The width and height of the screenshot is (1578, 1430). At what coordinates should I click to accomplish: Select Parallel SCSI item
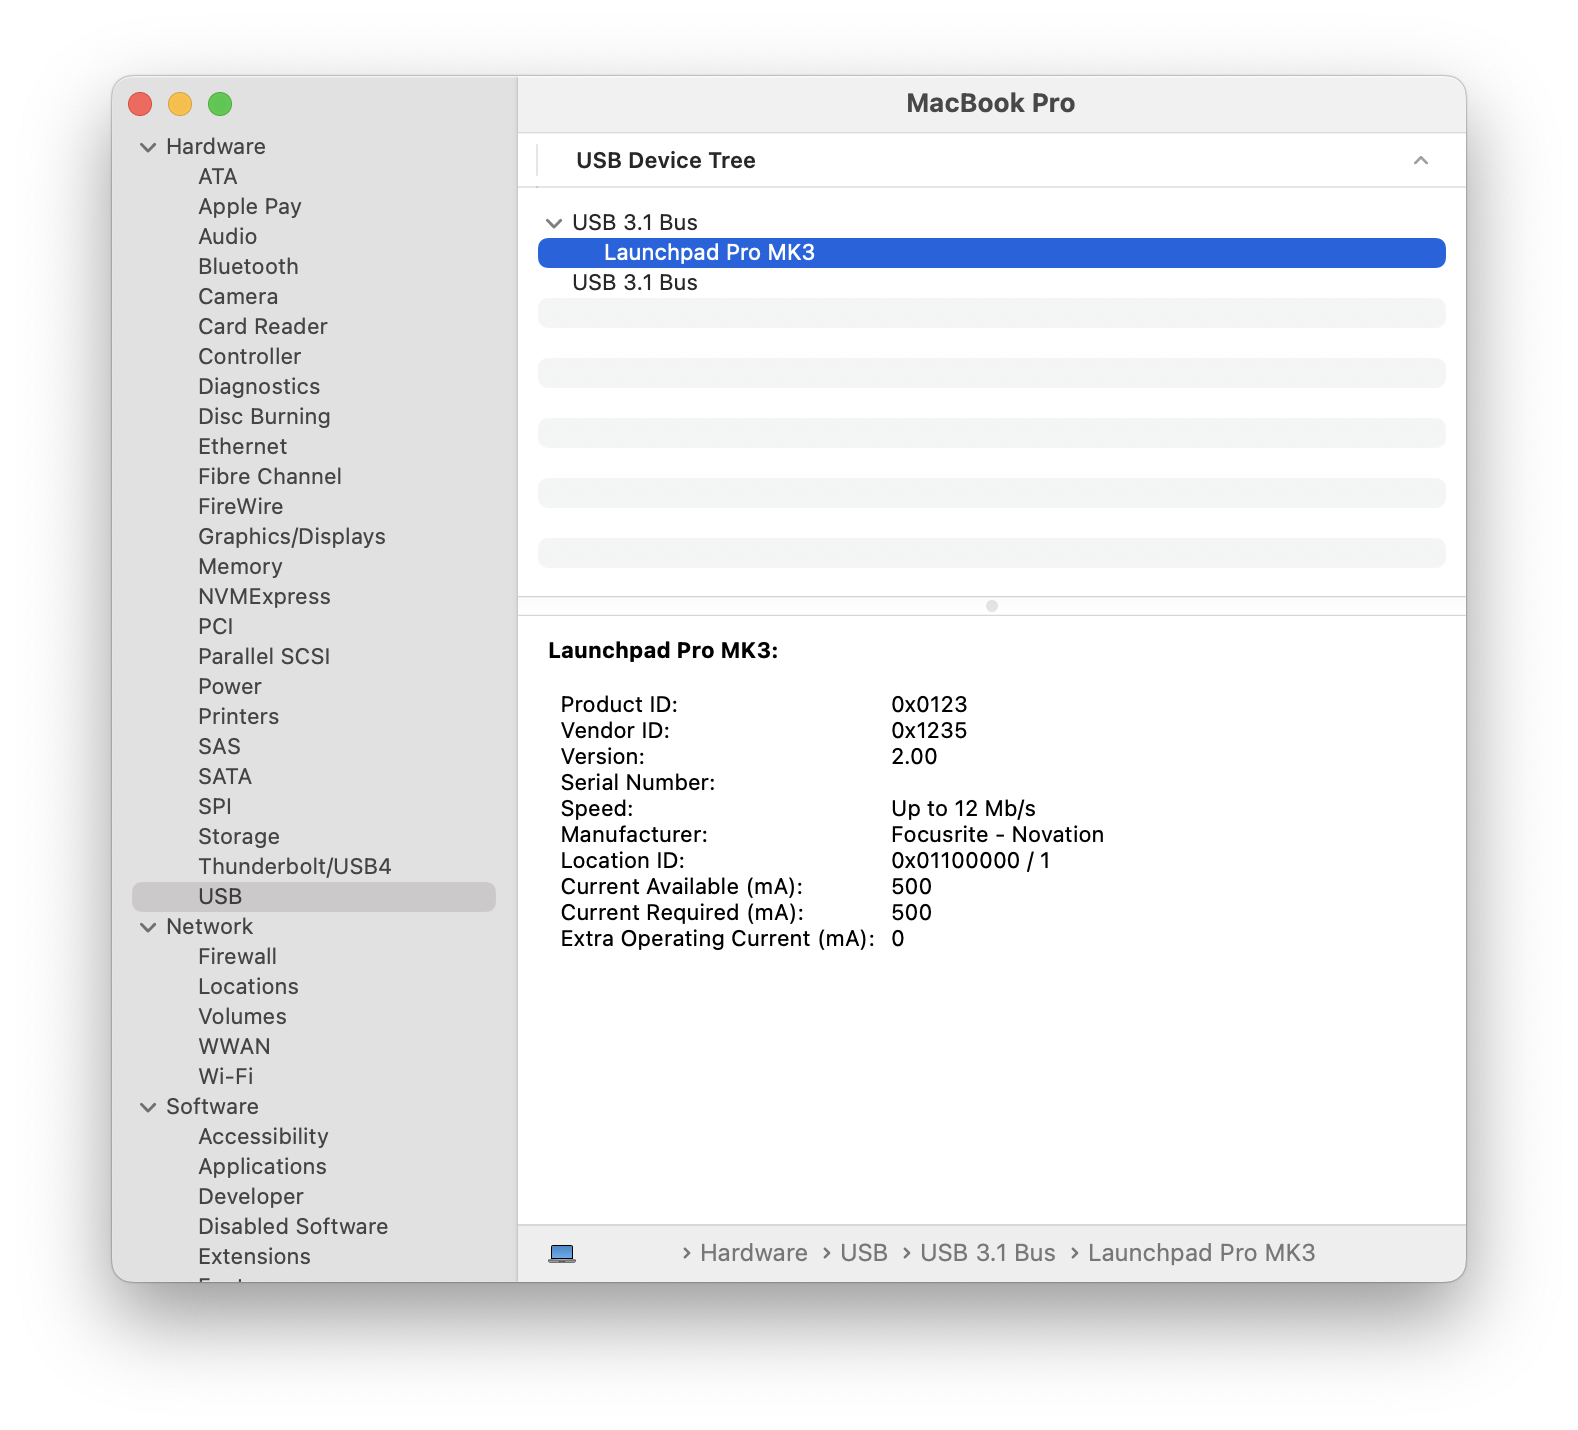point(264,657)
